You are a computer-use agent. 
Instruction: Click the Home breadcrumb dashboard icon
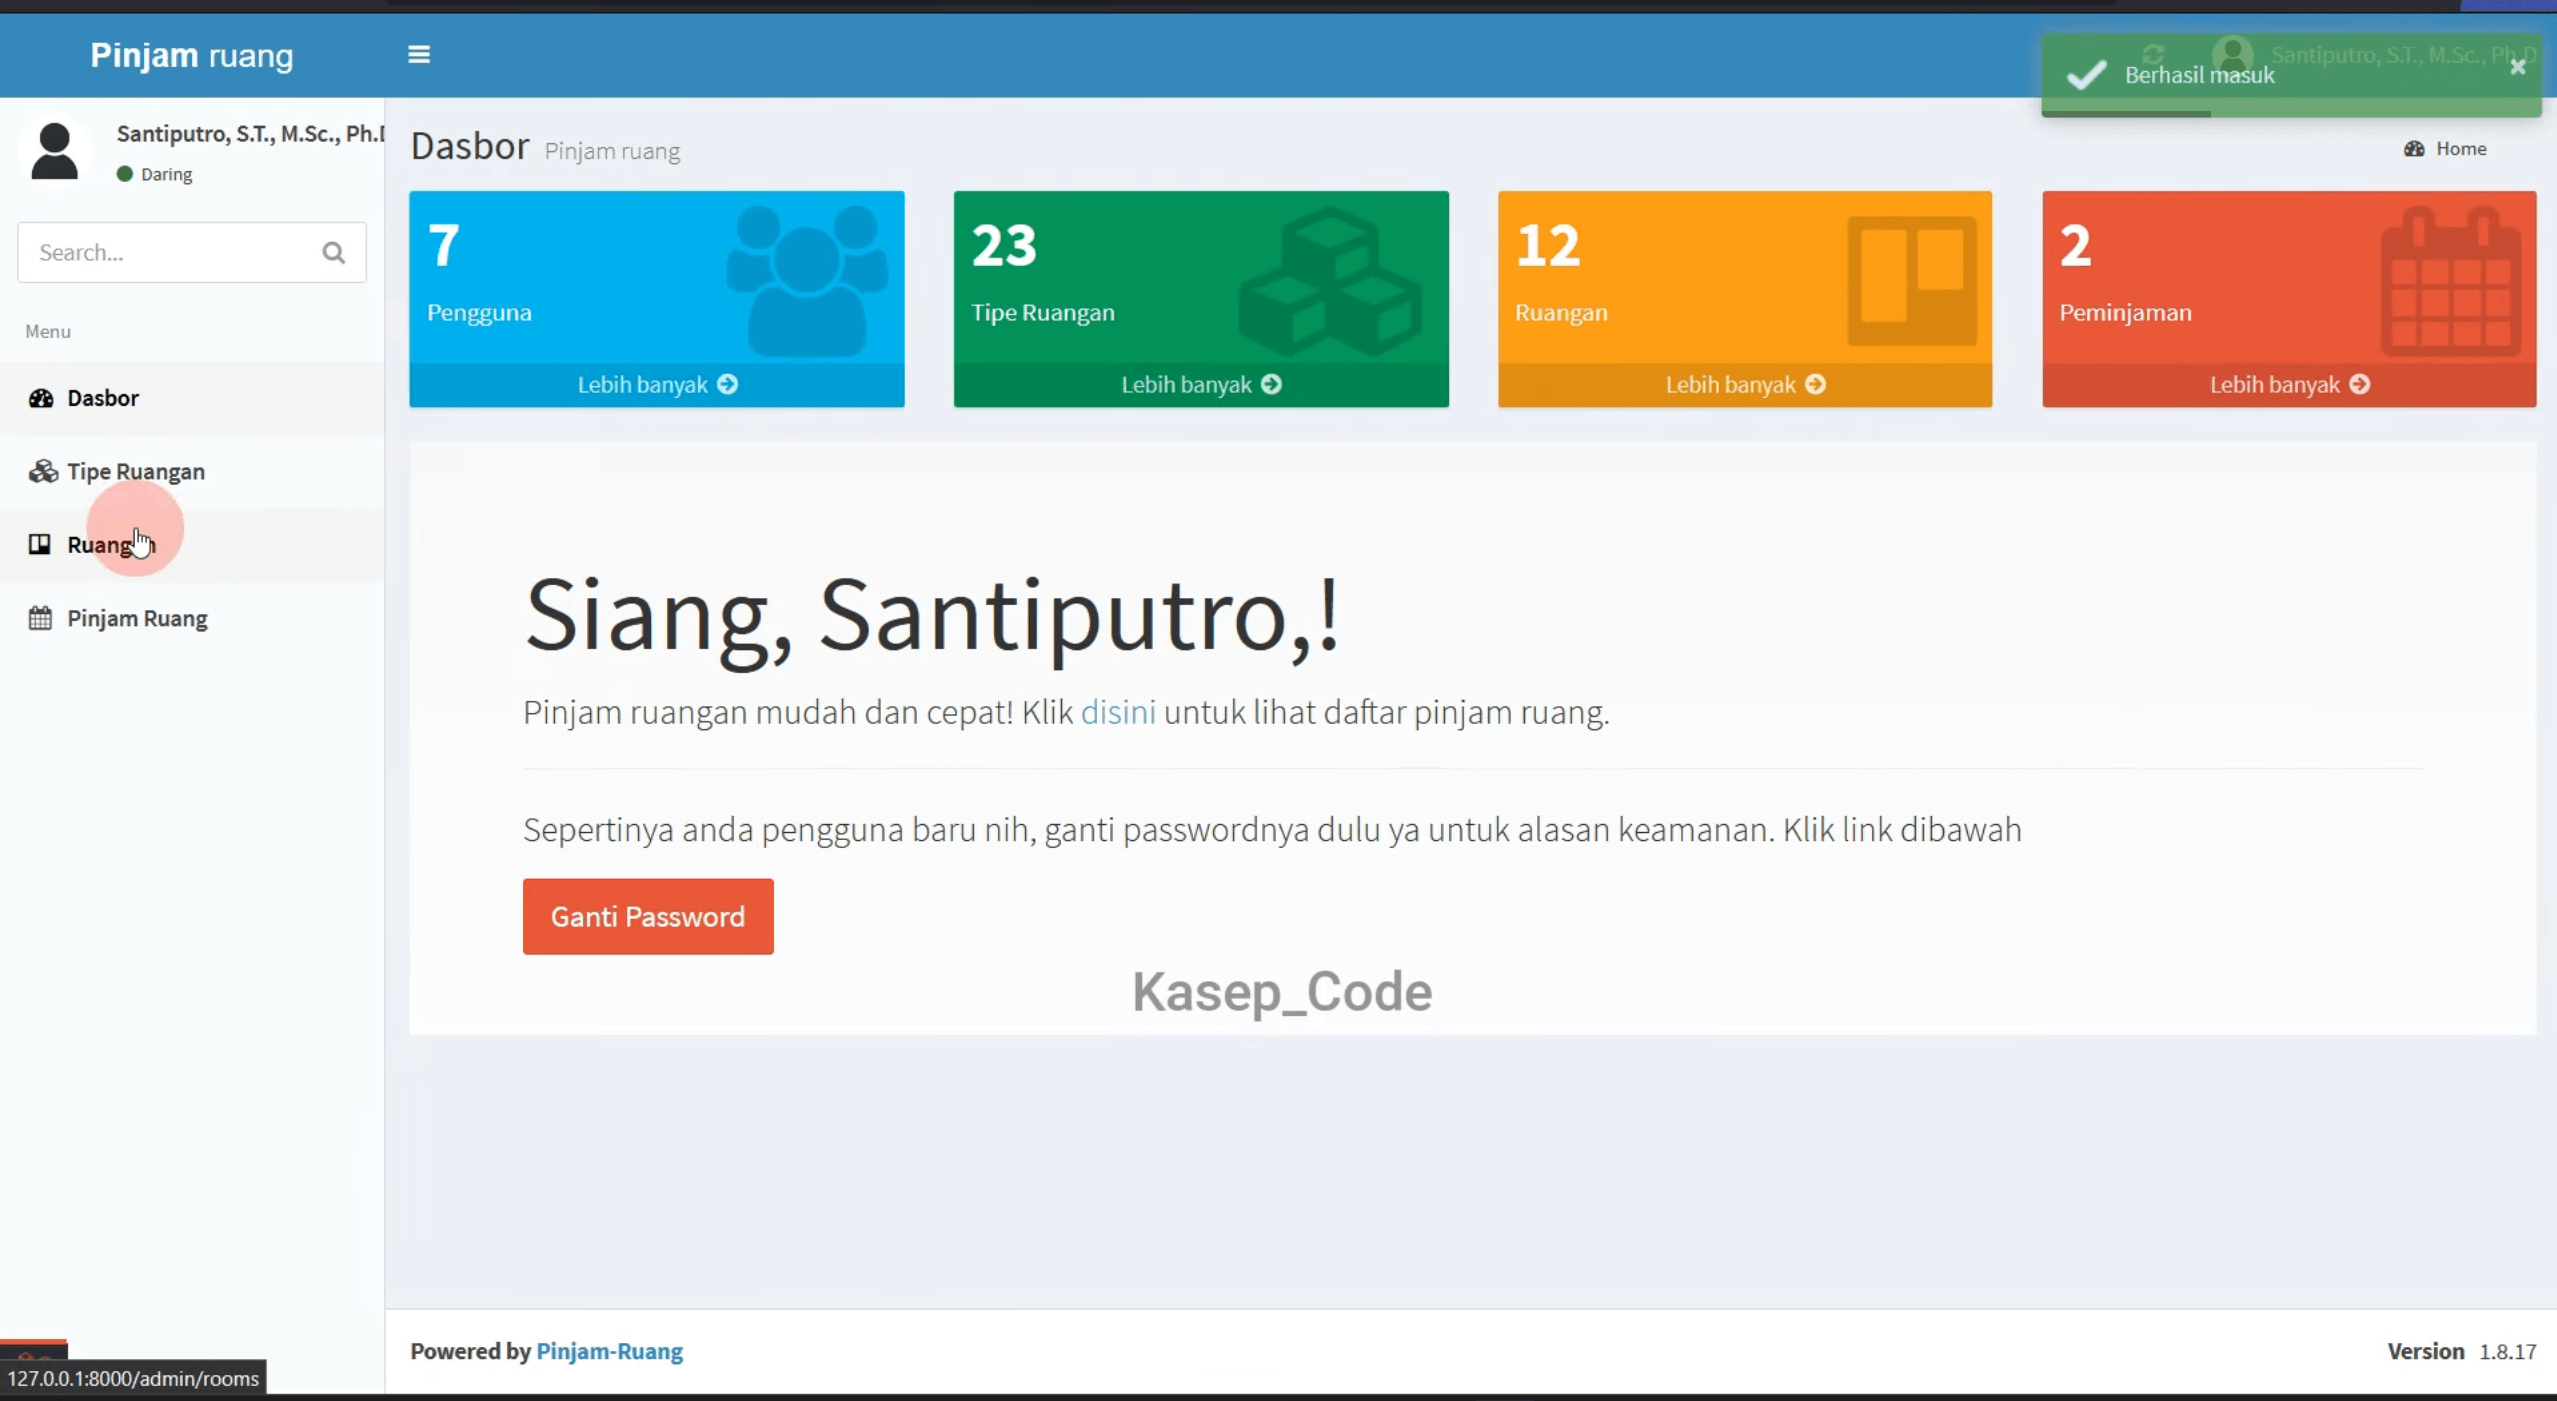pos(2414,149)
